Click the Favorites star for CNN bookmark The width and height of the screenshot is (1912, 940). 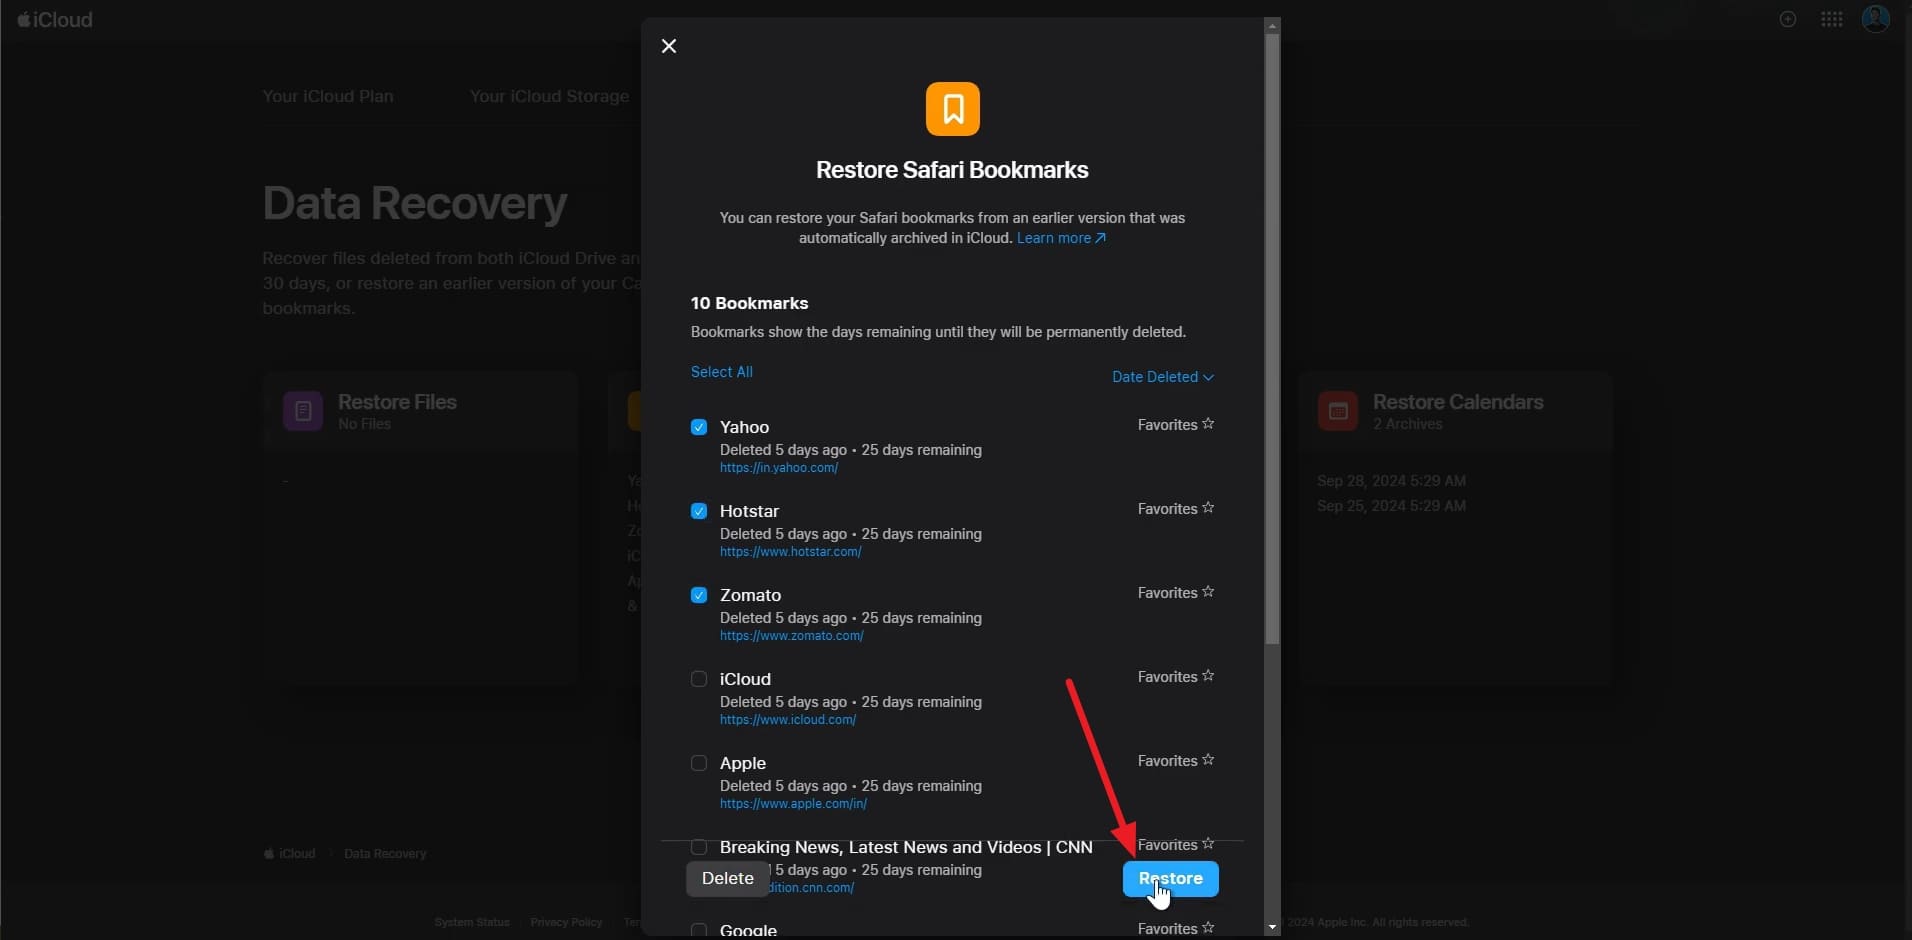(1208, 844)
